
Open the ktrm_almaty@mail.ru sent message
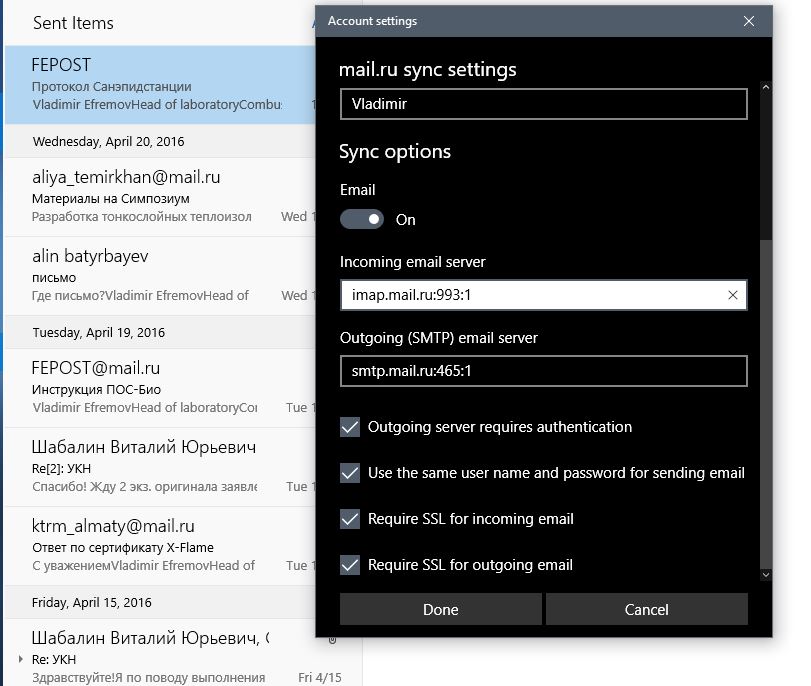click(x=160, y=545)
